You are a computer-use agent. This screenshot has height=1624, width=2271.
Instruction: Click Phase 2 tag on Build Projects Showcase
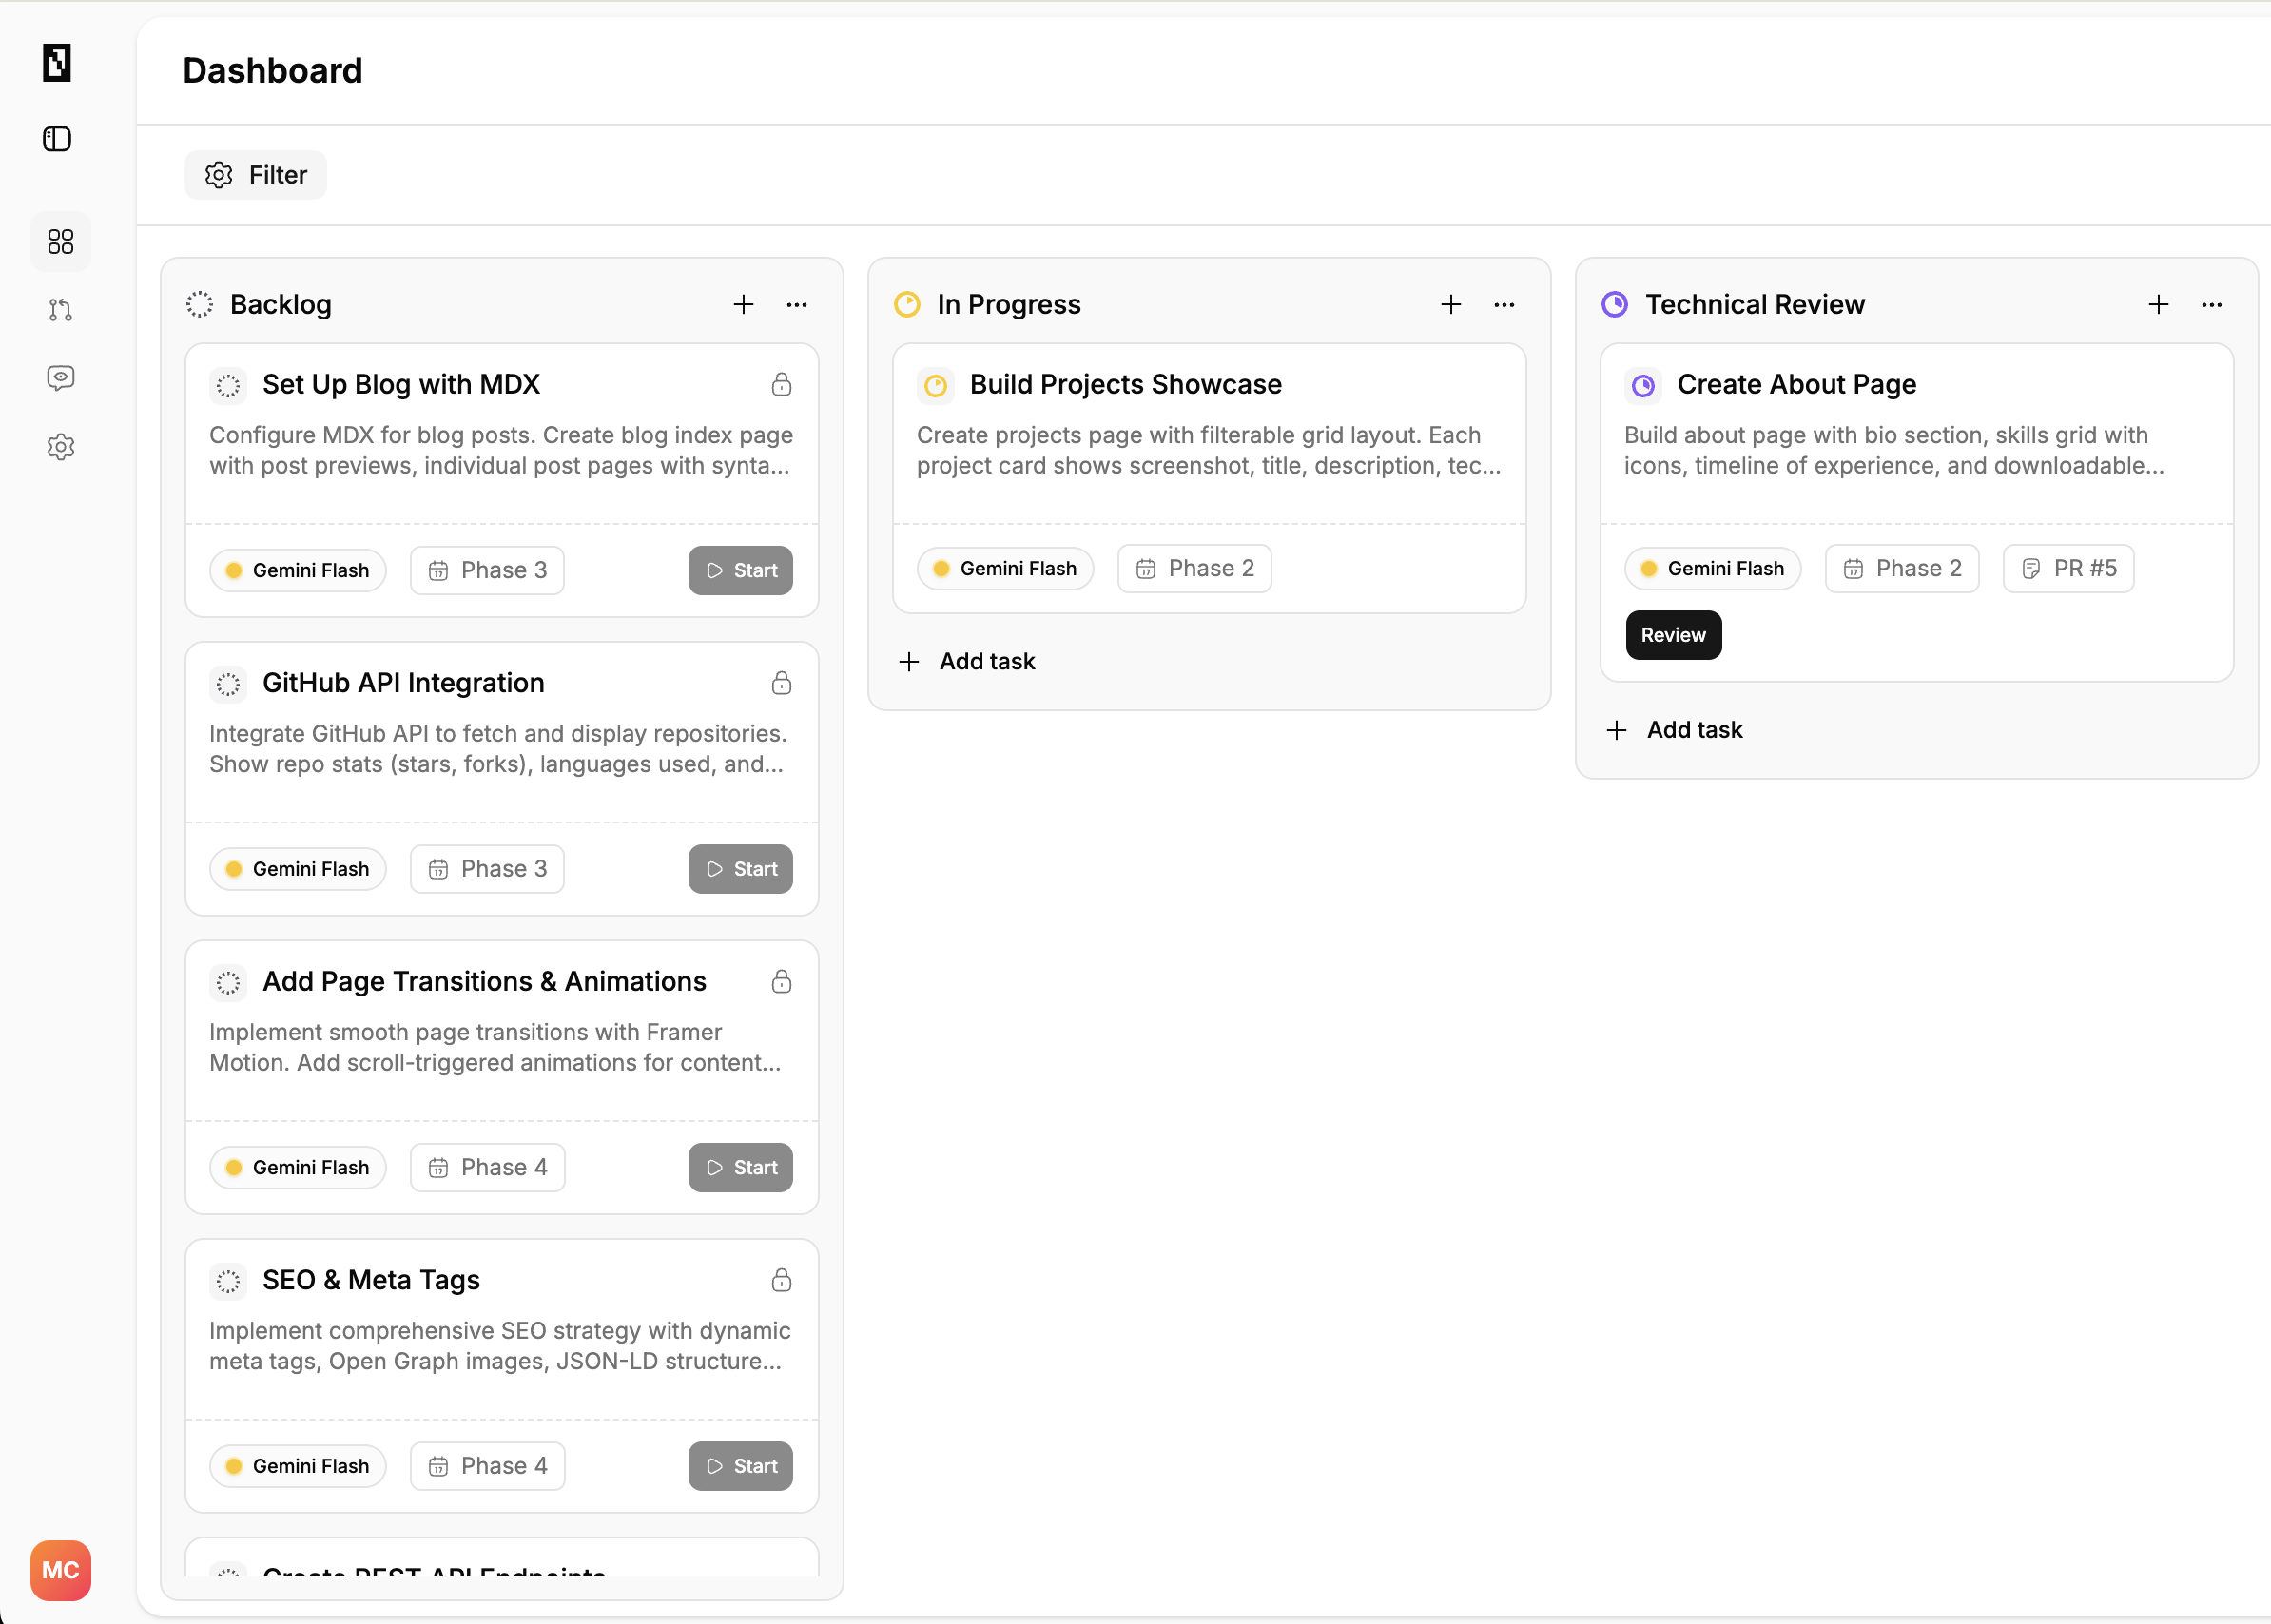point(1194,568)
